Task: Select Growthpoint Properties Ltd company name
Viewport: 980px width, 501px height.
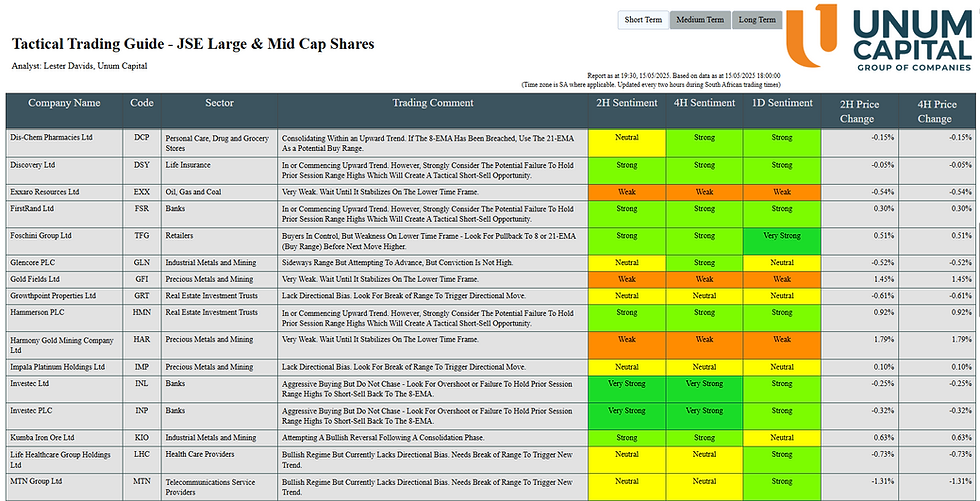Action: click(x=53, y=295)
